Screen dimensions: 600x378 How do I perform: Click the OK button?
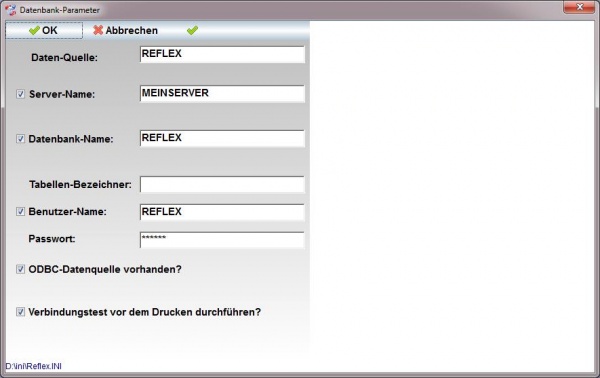[x=44, y=30]
